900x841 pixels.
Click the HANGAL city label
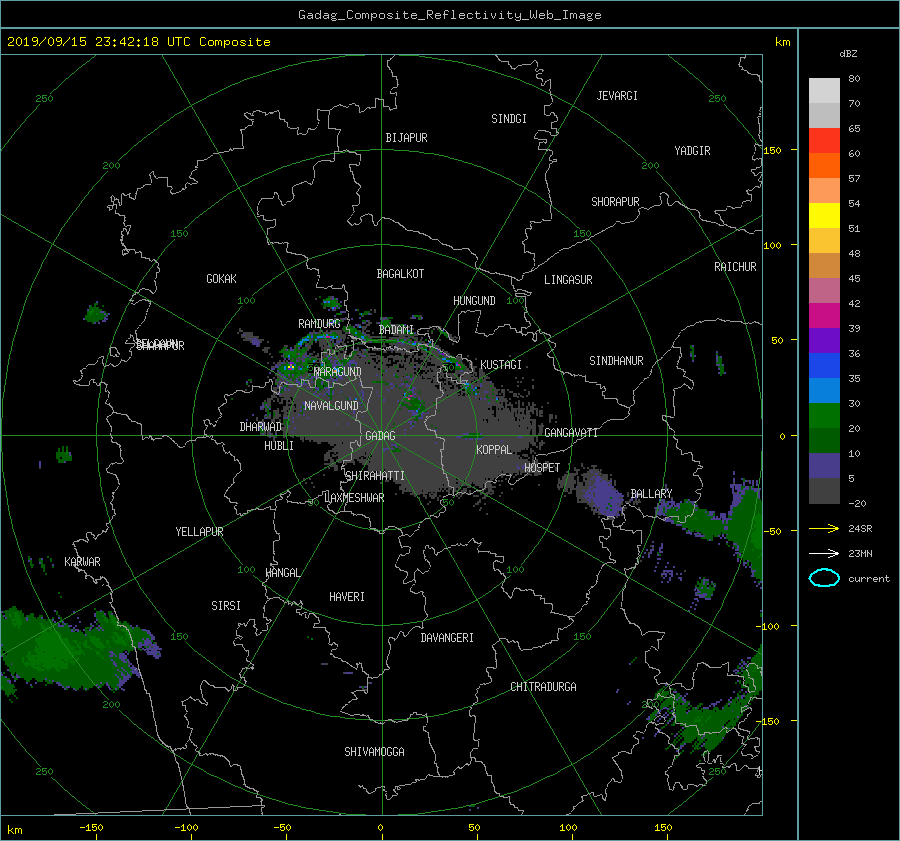point(282,573)
